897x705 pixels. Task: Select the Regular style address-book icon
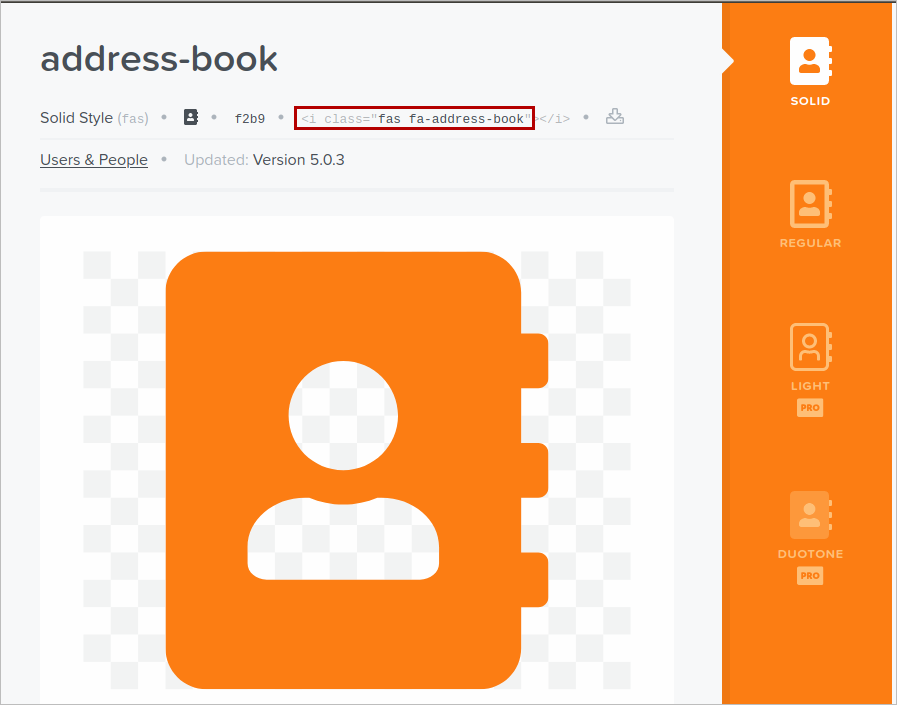(x=809, y=203)
